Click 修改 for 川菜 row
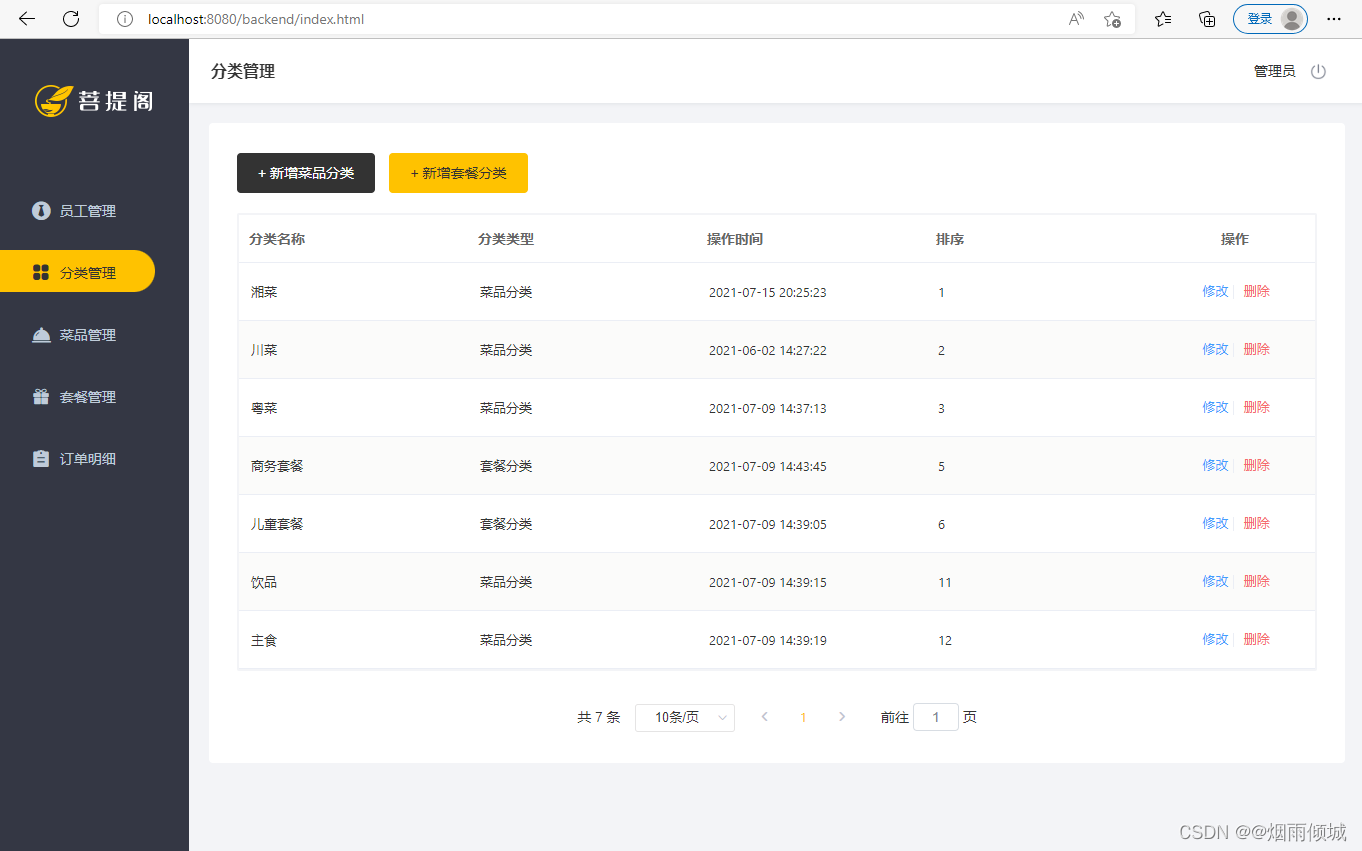The height and width of the screenshot is (851, 1362). coord(1215,349)
